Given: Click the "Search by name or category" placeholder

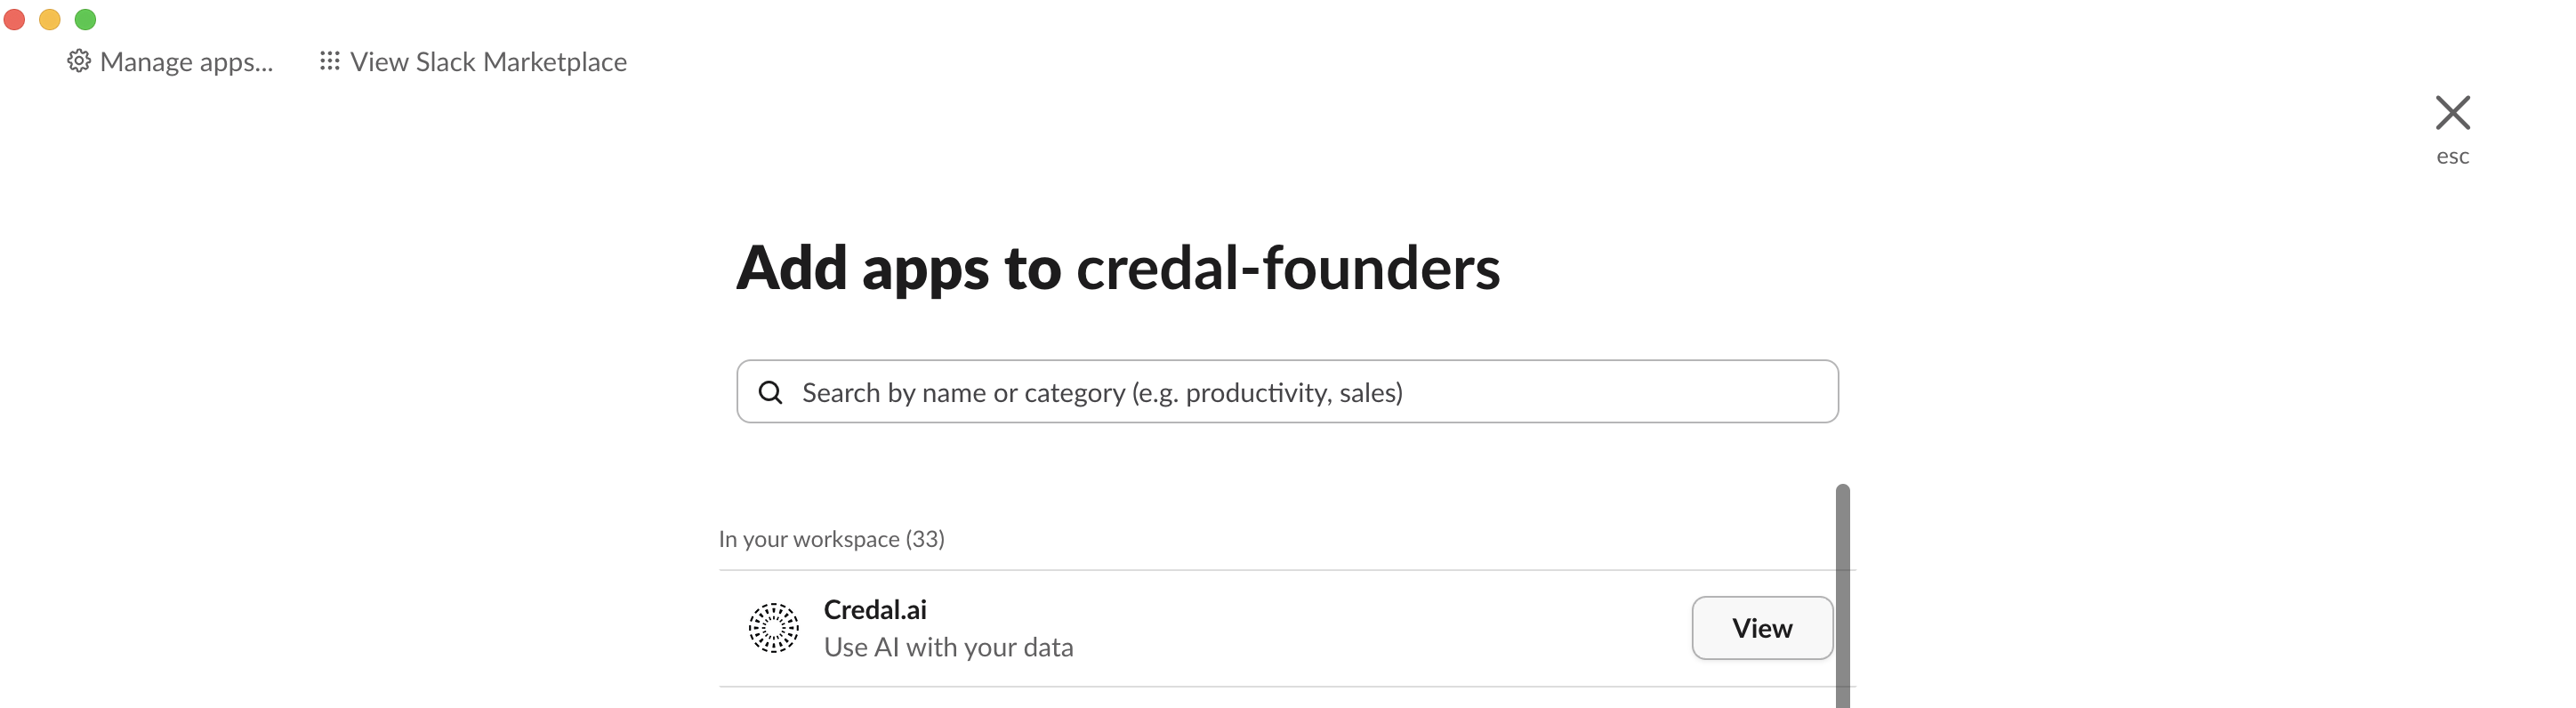Looking at the screenshot, I should (x=1102, y=393).
